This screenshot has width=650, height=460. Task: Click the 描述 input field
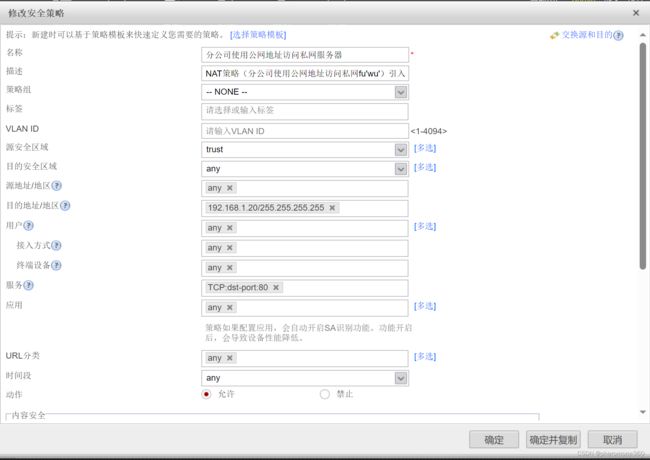pyautogui.click(x=305, y=73)
